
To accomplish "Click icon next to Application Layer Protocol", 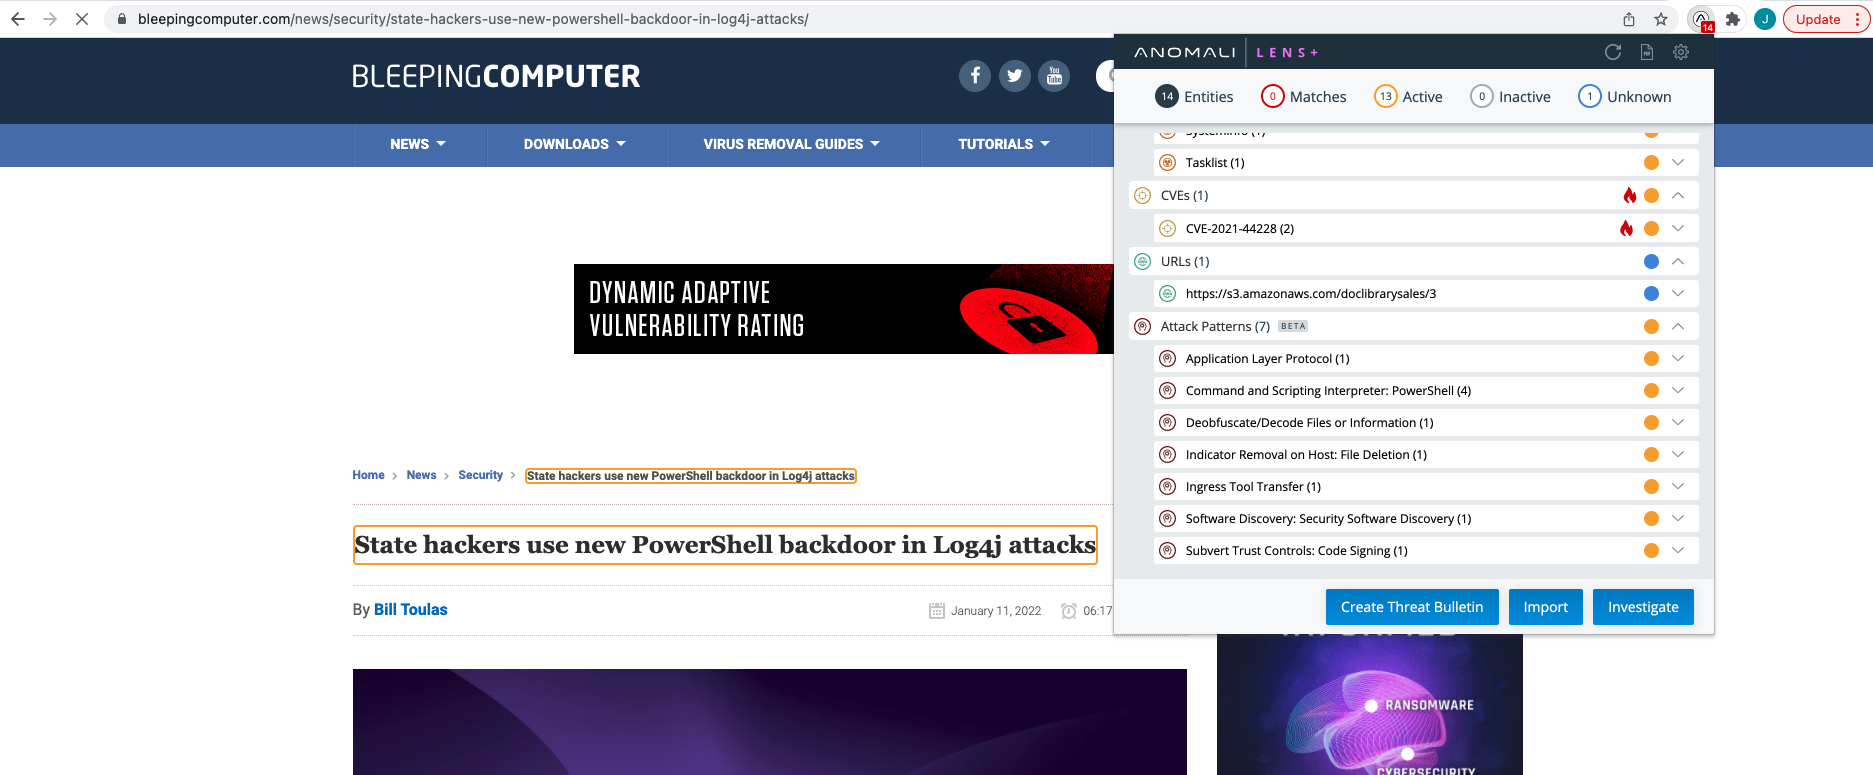I will tap(1167, 358).
